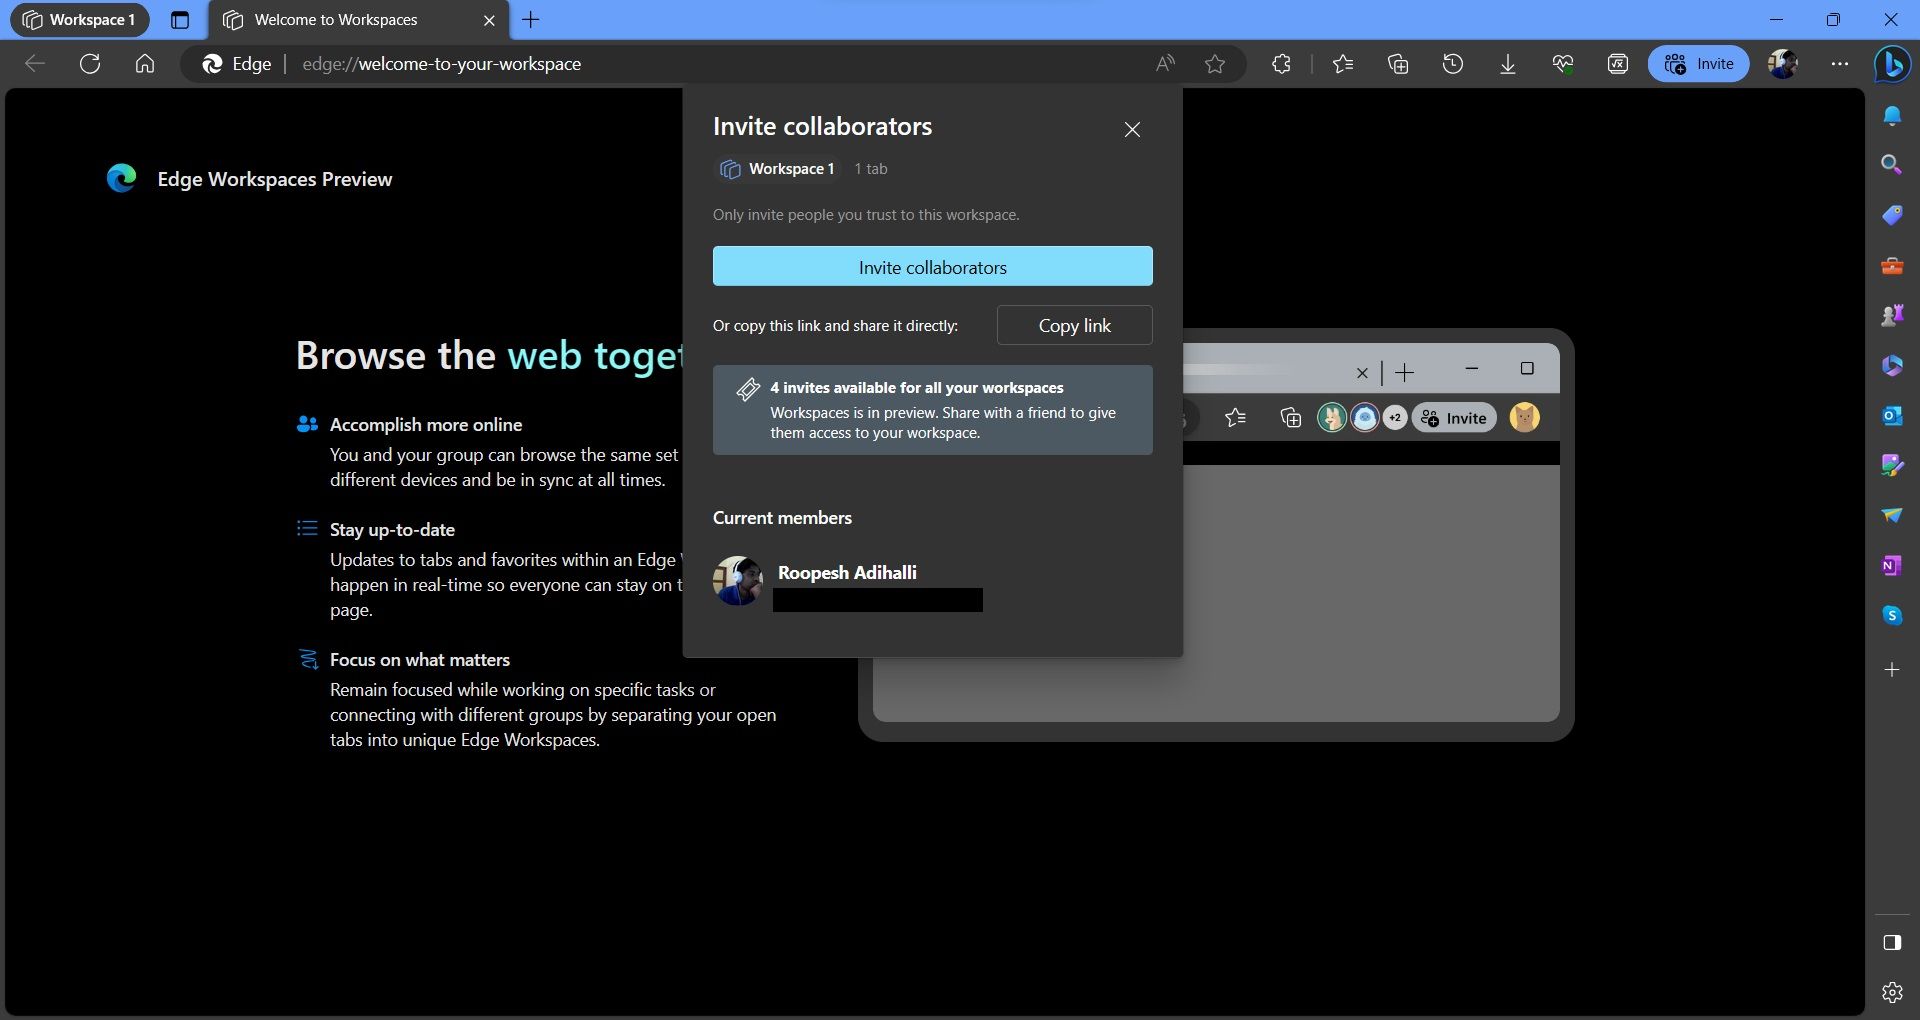Copy the workspace share link
1920x1020 pixels.
(1074, 325)
